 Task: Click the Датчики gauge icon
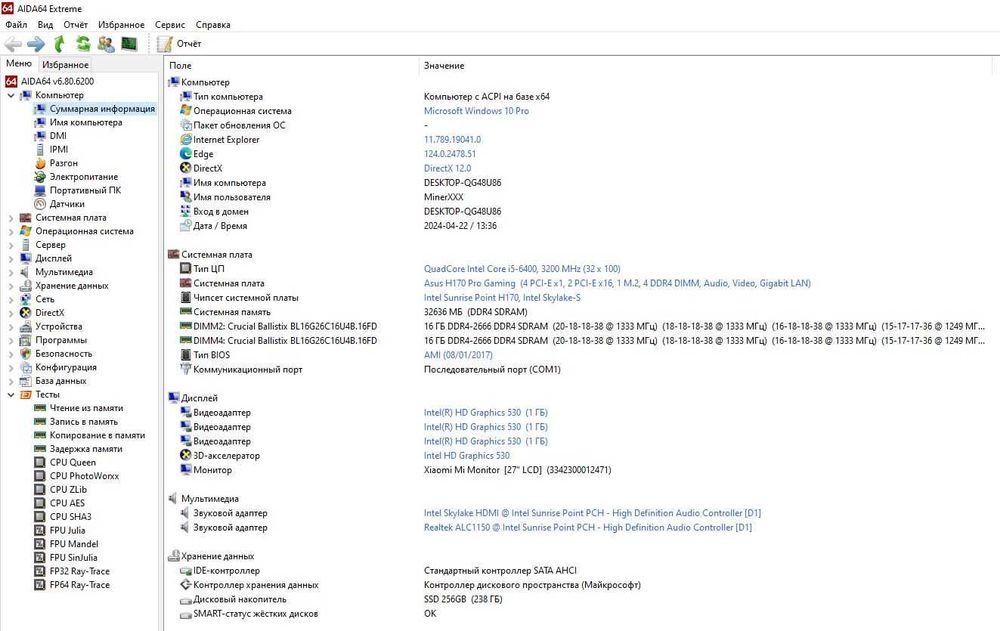[x=40, y=204]
